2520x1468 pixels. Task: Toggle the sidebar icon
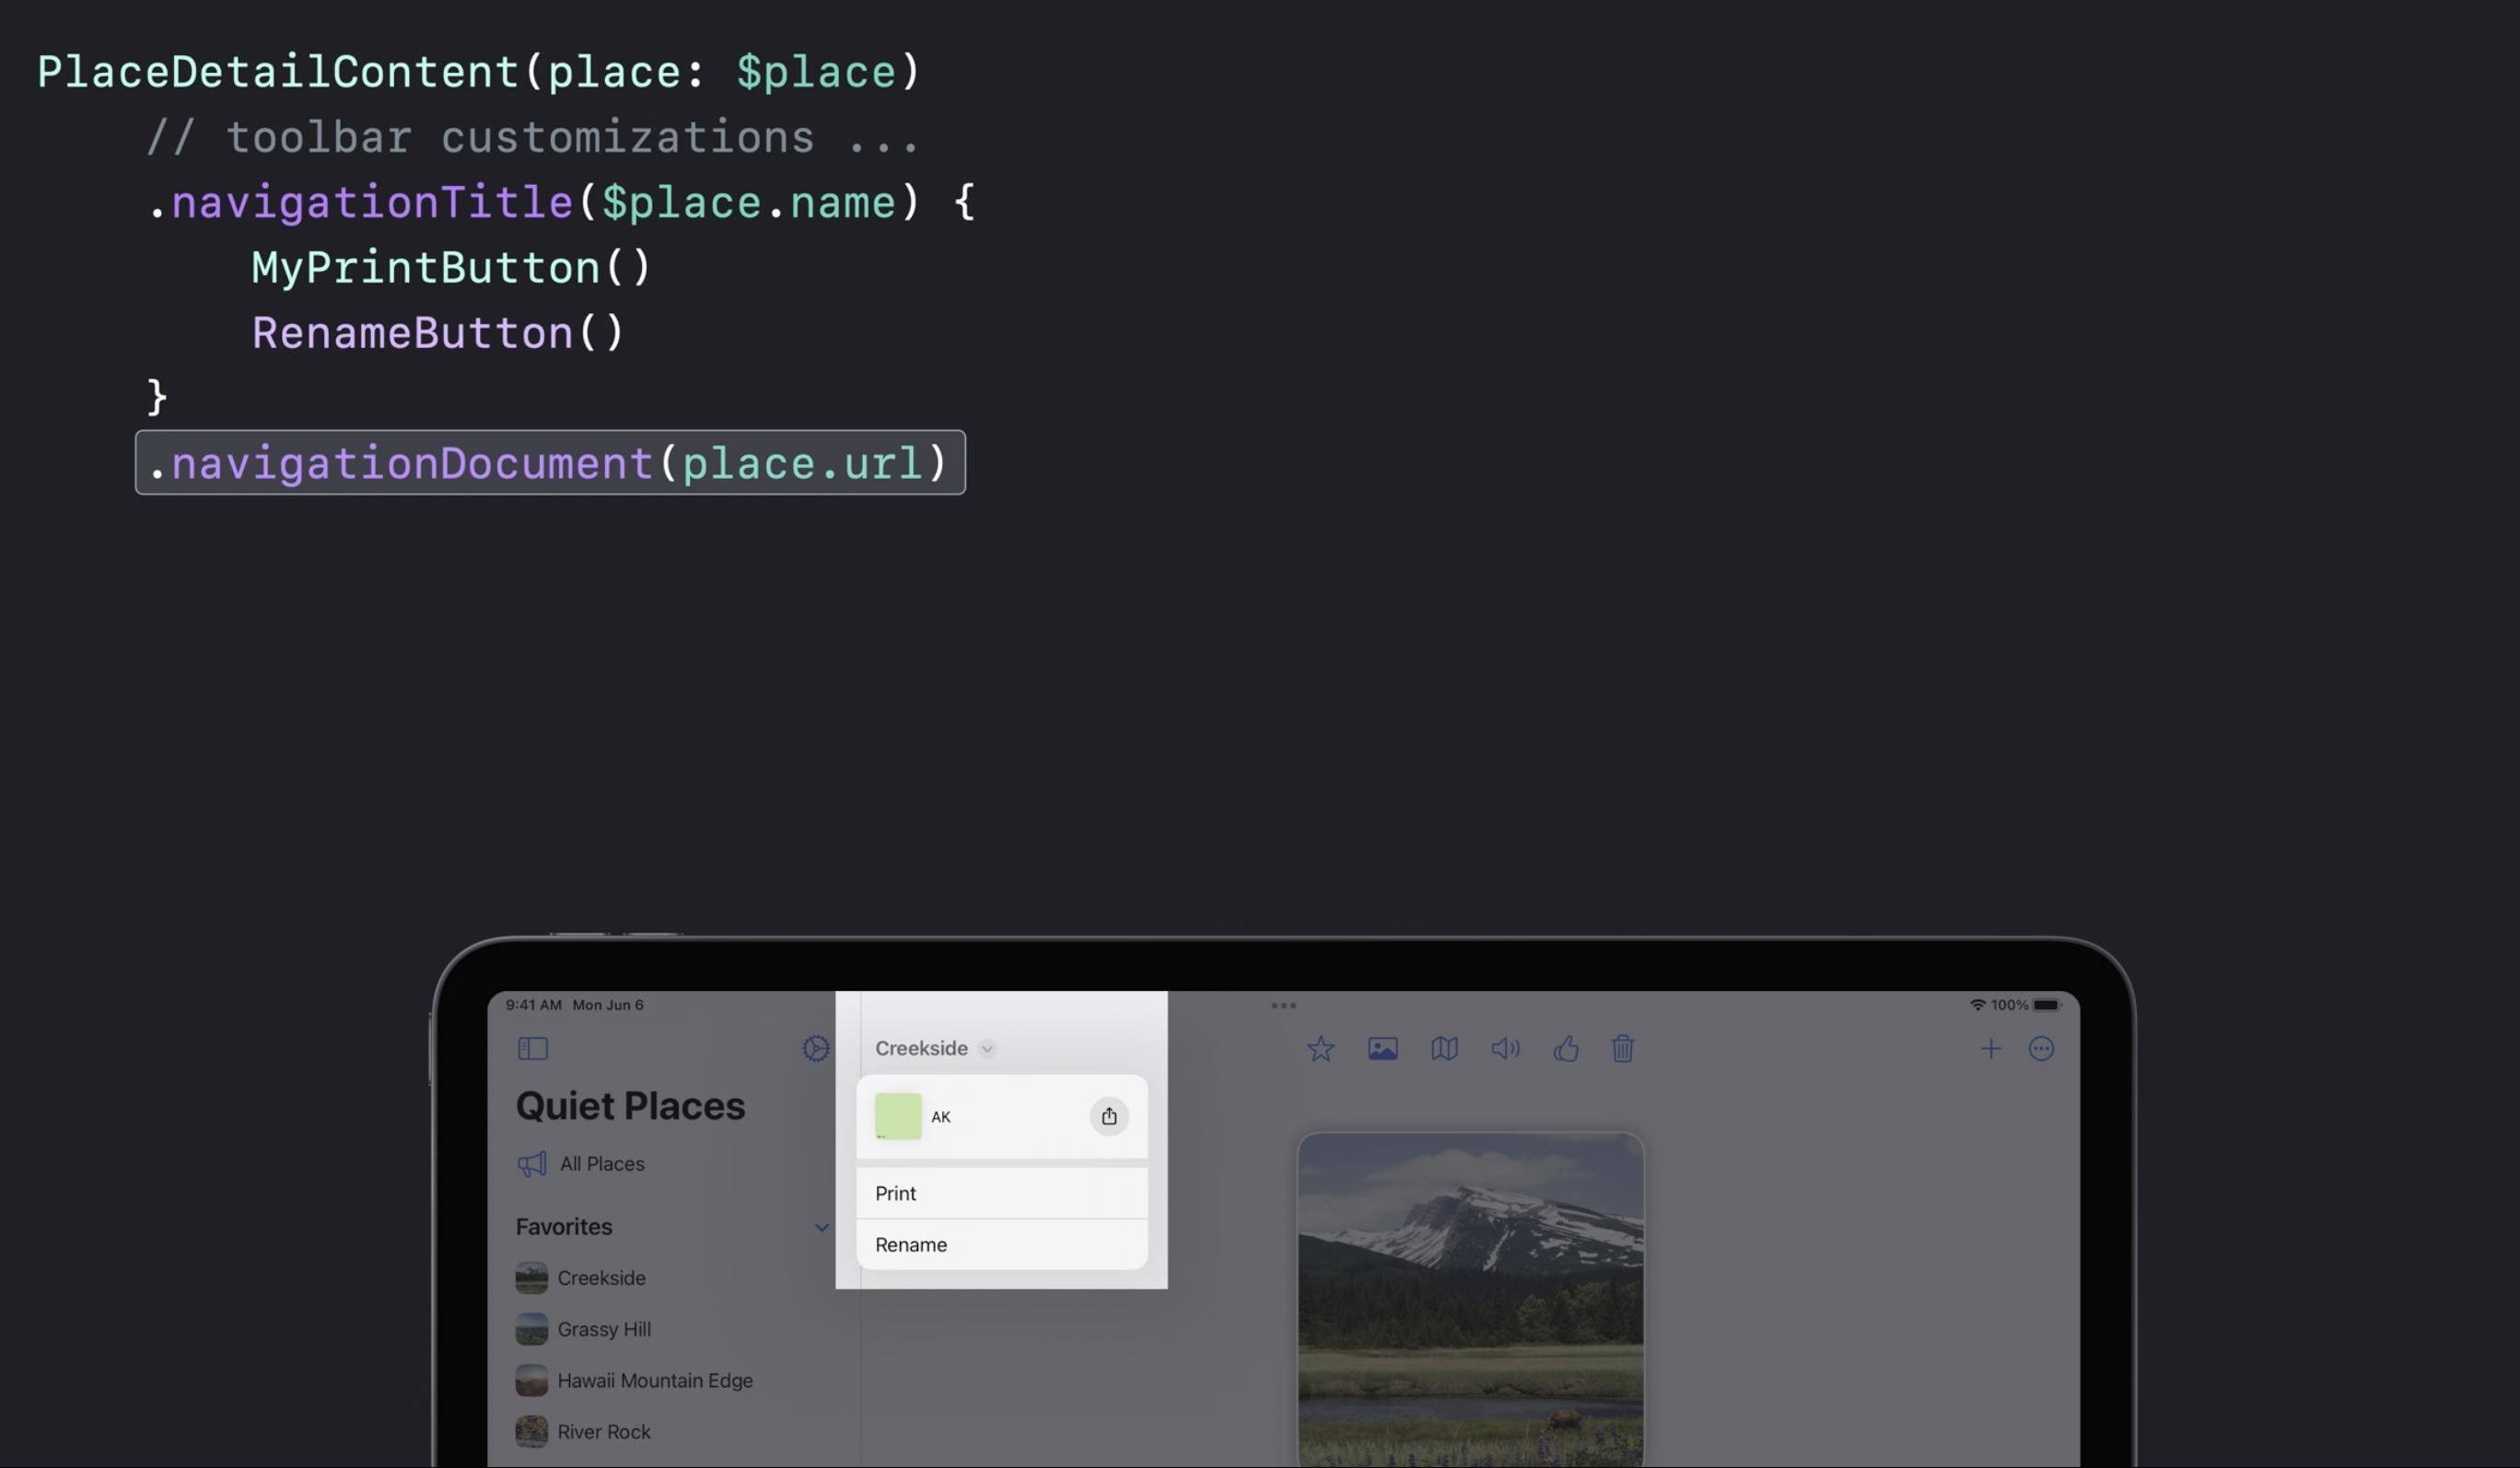533,1048
